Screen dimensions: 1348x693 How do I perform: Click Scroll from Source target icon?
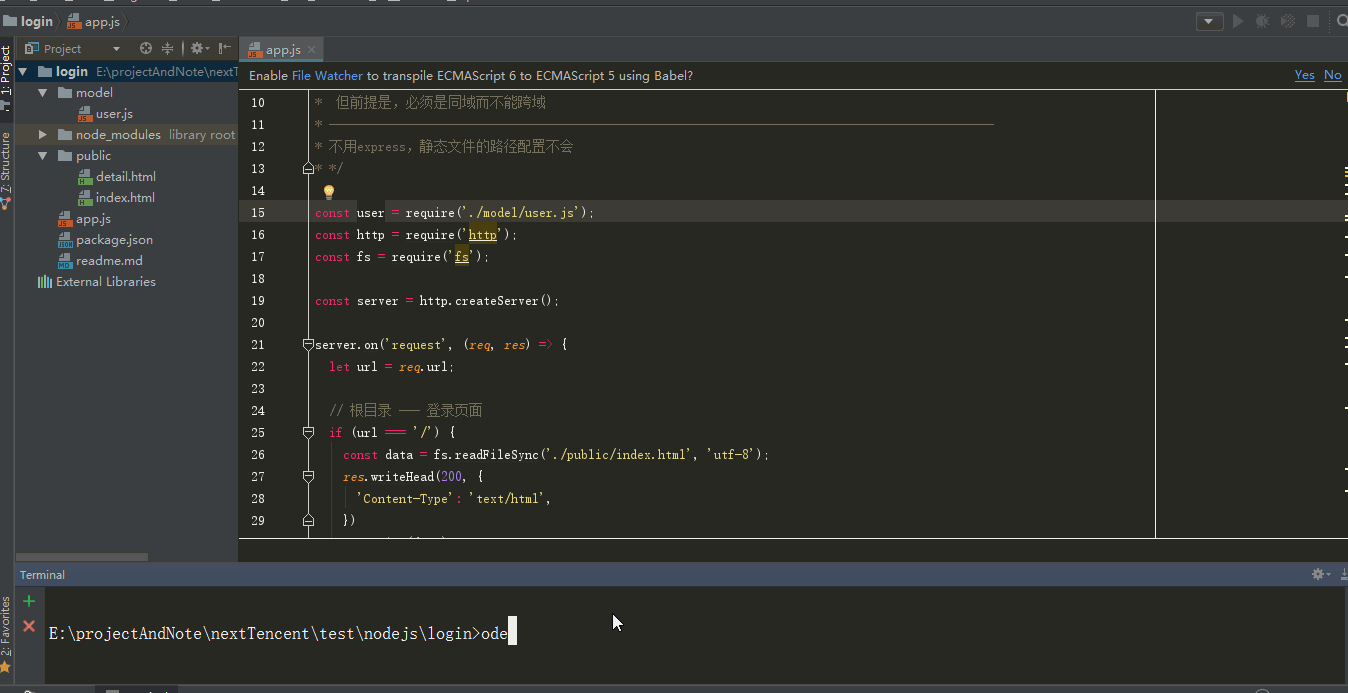click(146, 48)
